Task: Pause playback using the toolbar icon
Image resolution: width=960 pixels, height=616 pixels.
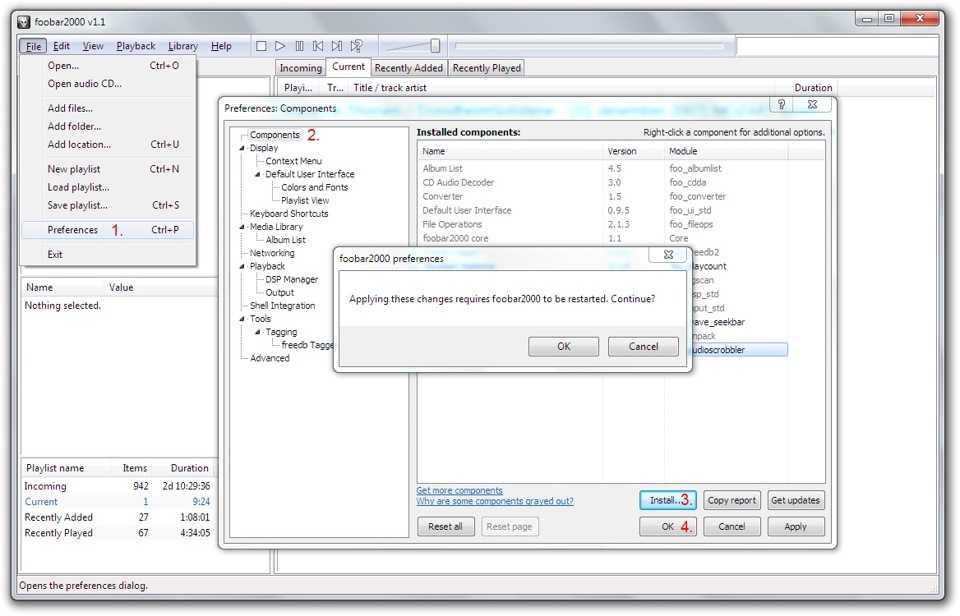Action: [x=299, y=46]
